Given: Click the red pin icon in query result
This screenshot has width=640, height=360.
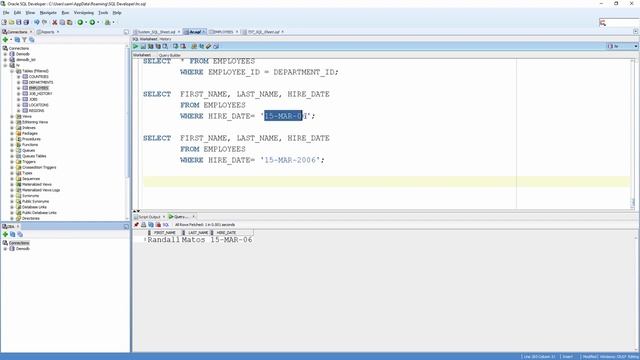Looking at the screenshot, I should point(136,225).
